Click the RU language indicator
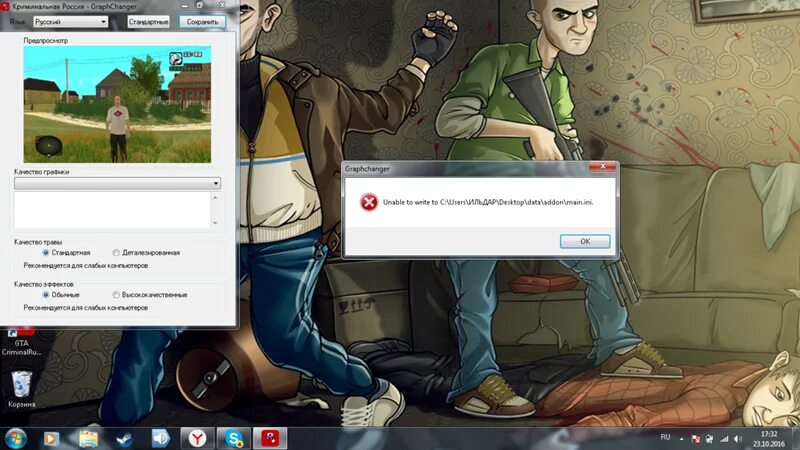This screenshot has height=450, width=800. [x=665, y=437]
